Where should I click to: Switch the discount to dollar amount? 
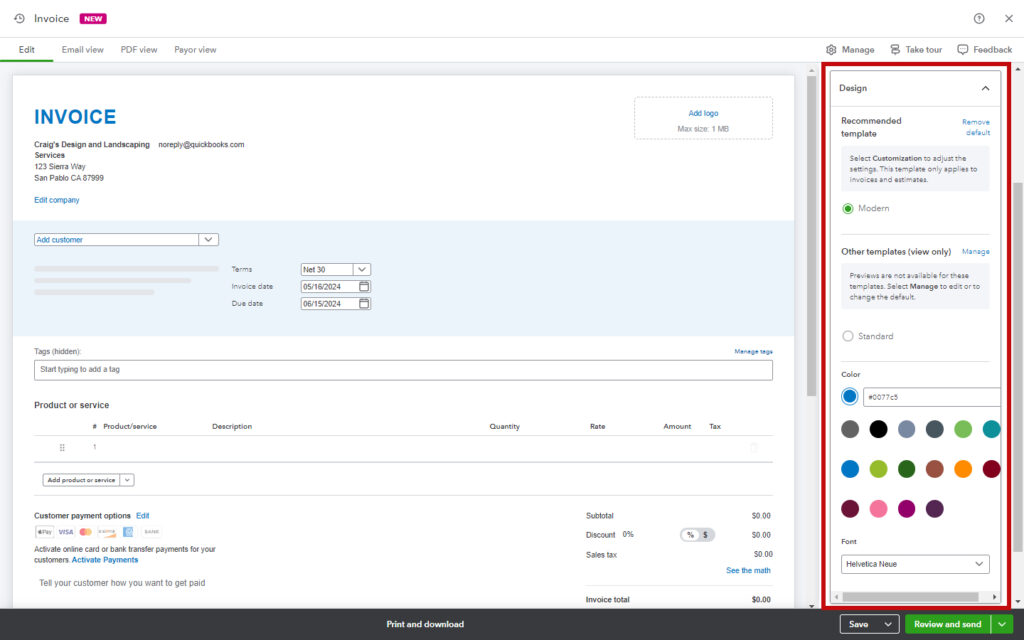pos(706,534)
